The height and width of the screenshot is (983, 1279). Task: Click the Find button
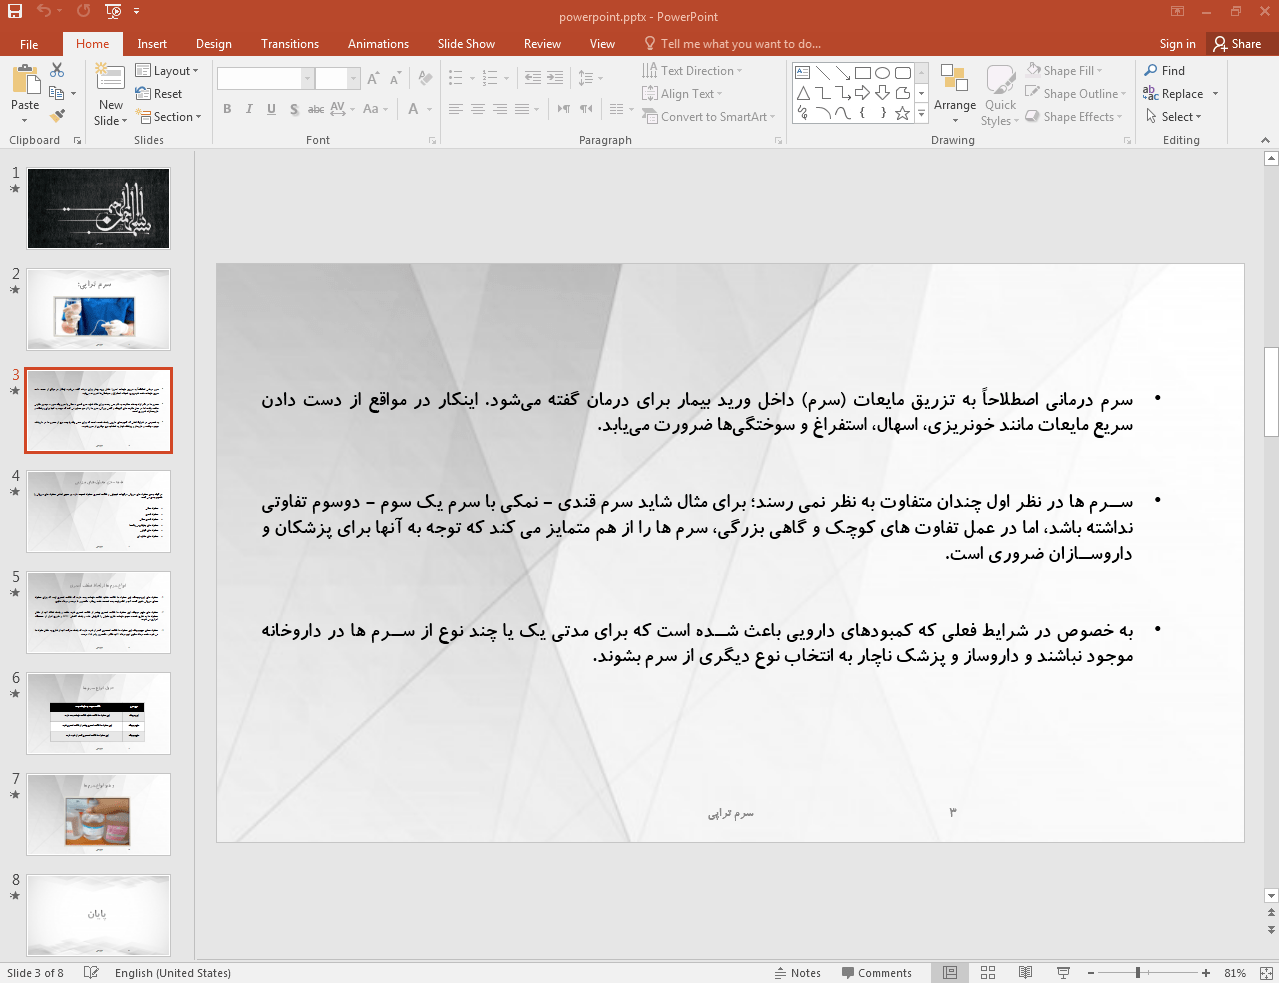click(x=1165, y=71)
